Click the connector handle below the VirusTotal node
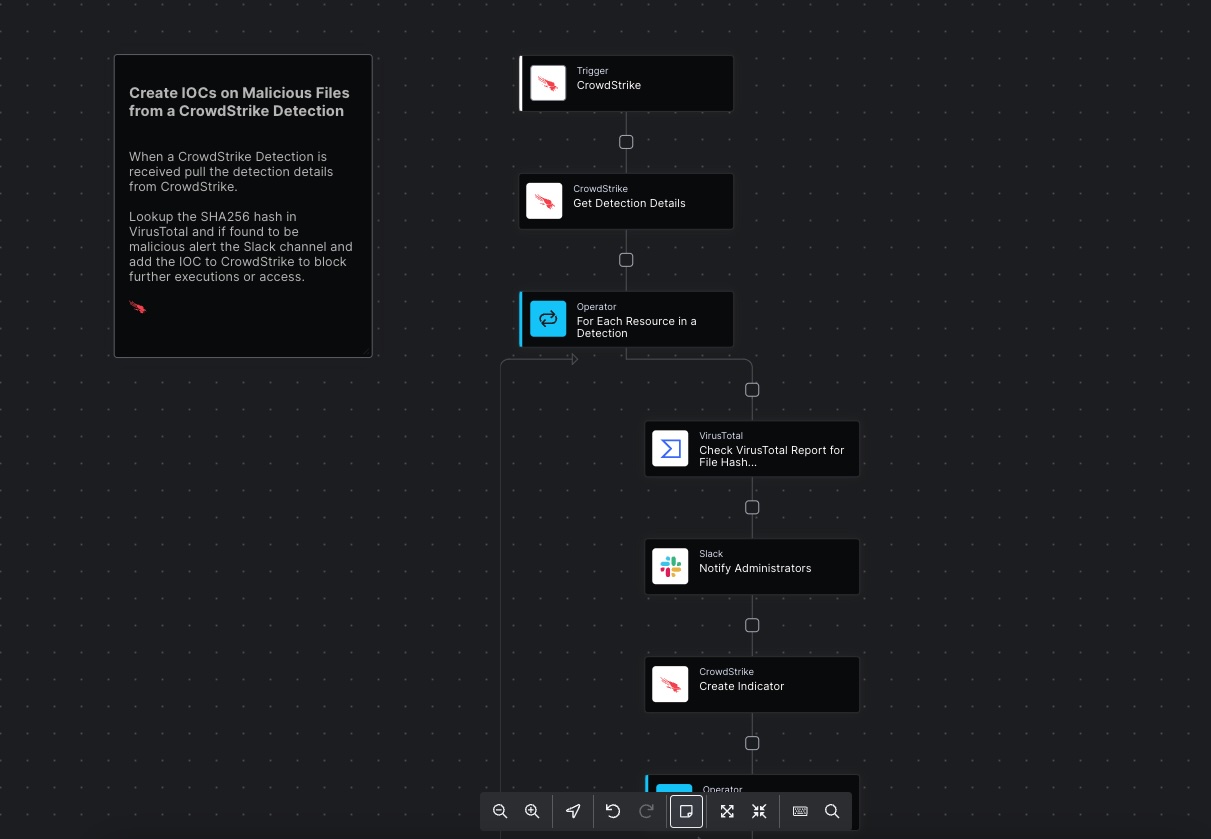Screen dimensions: 1211x839 coord(752,507)
